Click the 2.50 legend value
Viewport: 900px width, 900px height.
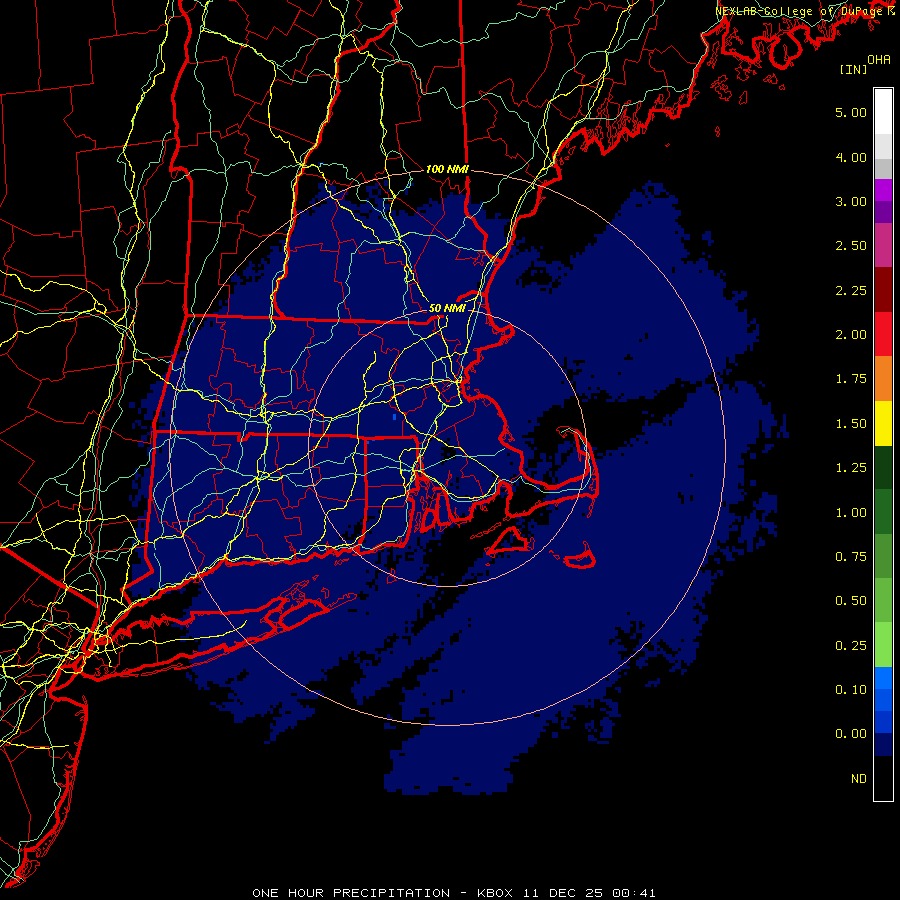click(851, 246)
